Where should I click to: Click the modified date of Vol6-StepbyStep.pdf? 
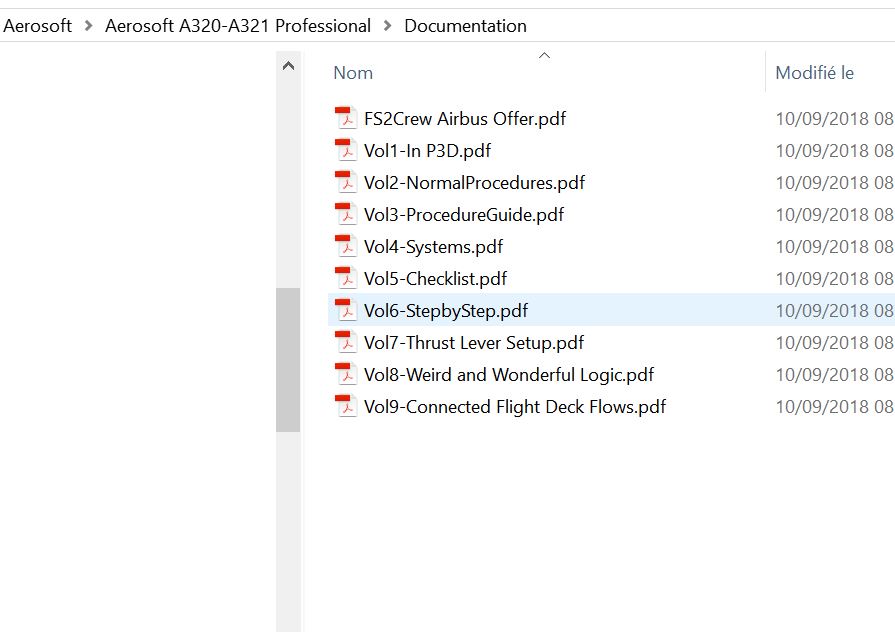[x=834, y=311]
